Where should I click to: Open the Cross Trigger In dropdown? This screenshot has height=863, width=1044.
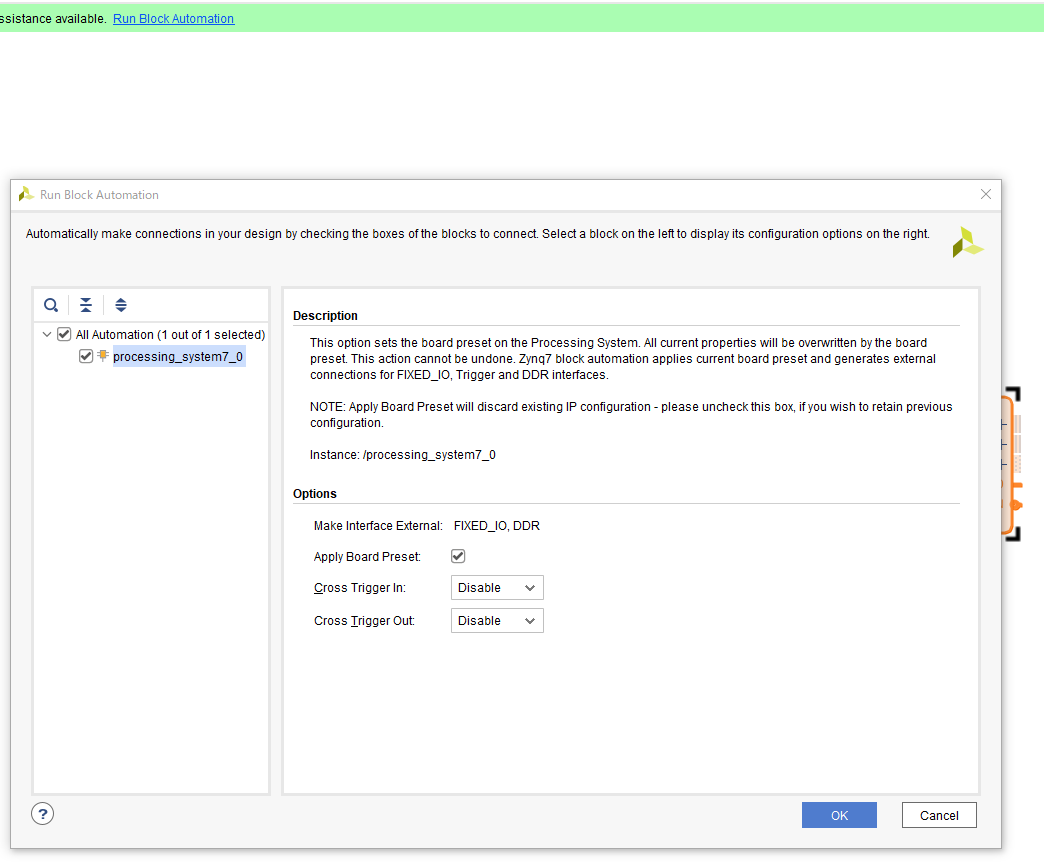tap(497, 588)
